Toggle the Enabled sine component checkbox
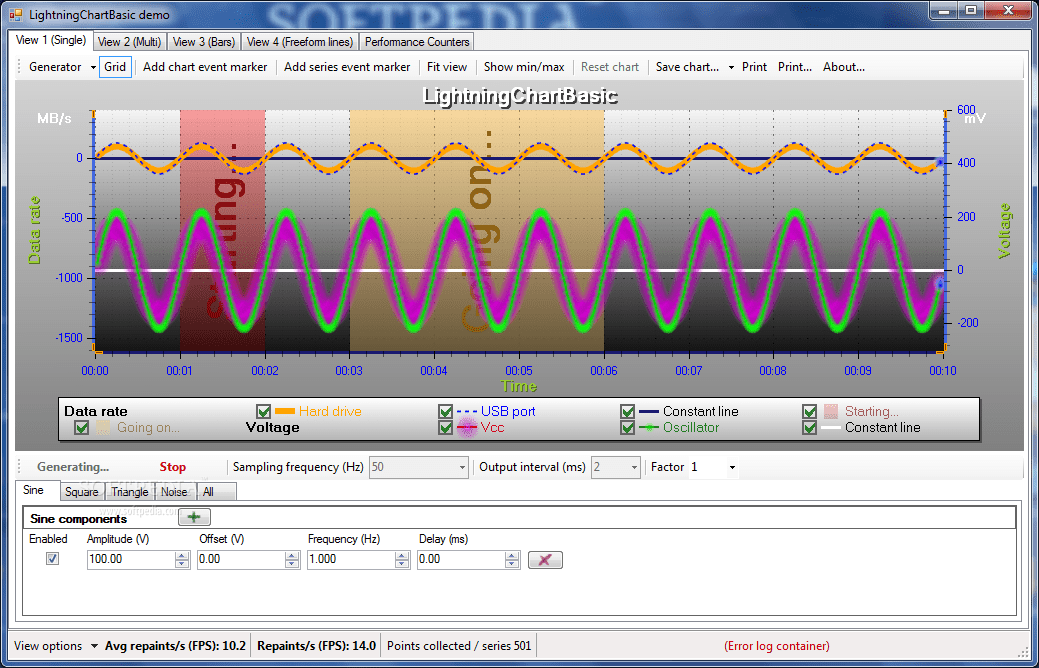 [x=52, y=559]
